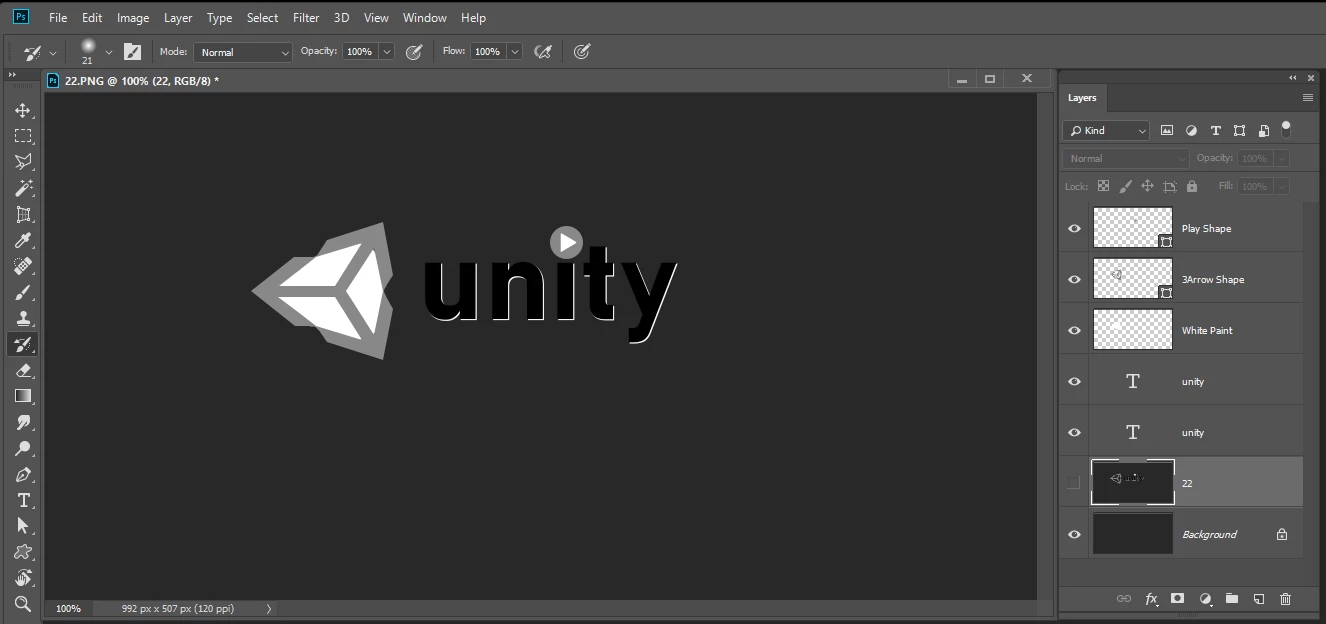
Task: Open the Image menu
Action: pos(133,18)
